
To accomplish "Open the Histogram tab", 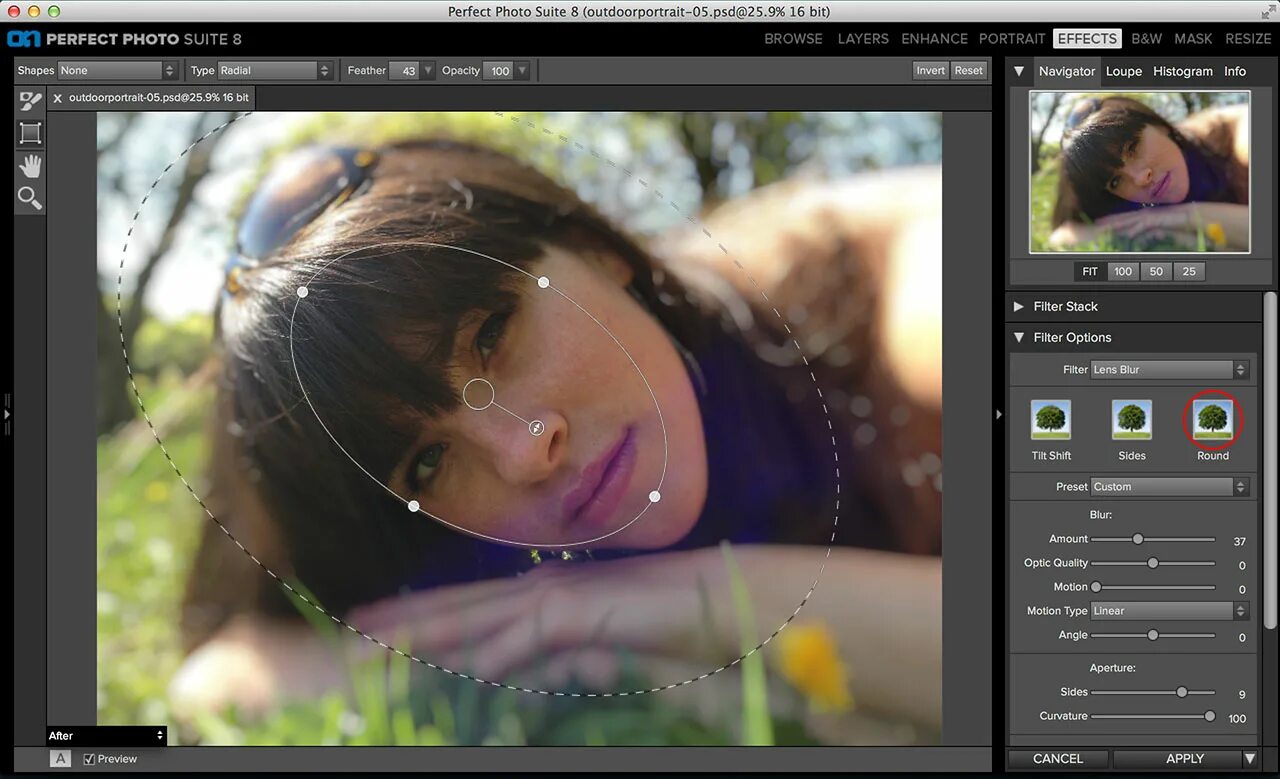I will [x=1183, y=71].
